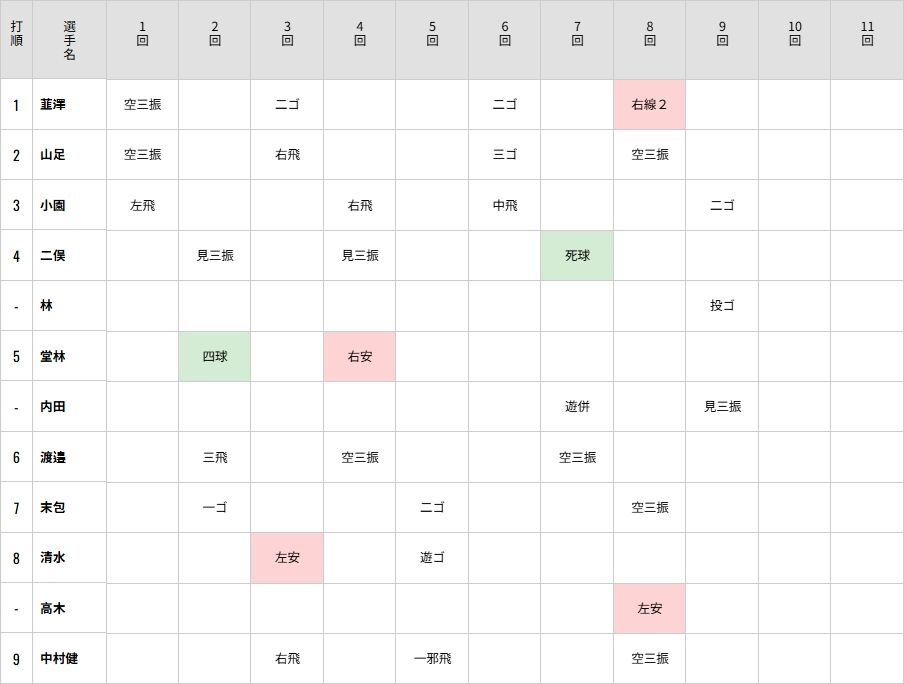Click 清水's pink 左安 cell
The width and height of the screenshot is (904, 684).
pyautogui.click(x=287, y=558)
